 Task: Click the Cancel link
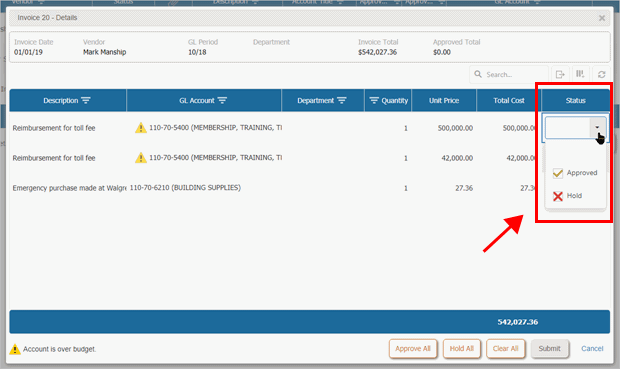(x=592, y=349)
